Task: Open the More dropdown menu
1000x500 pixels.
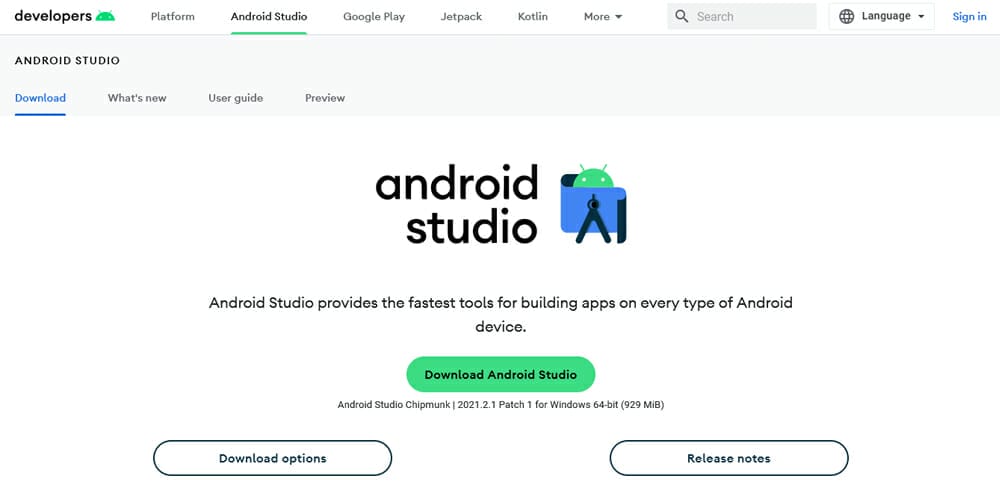Action: [603, 17]
